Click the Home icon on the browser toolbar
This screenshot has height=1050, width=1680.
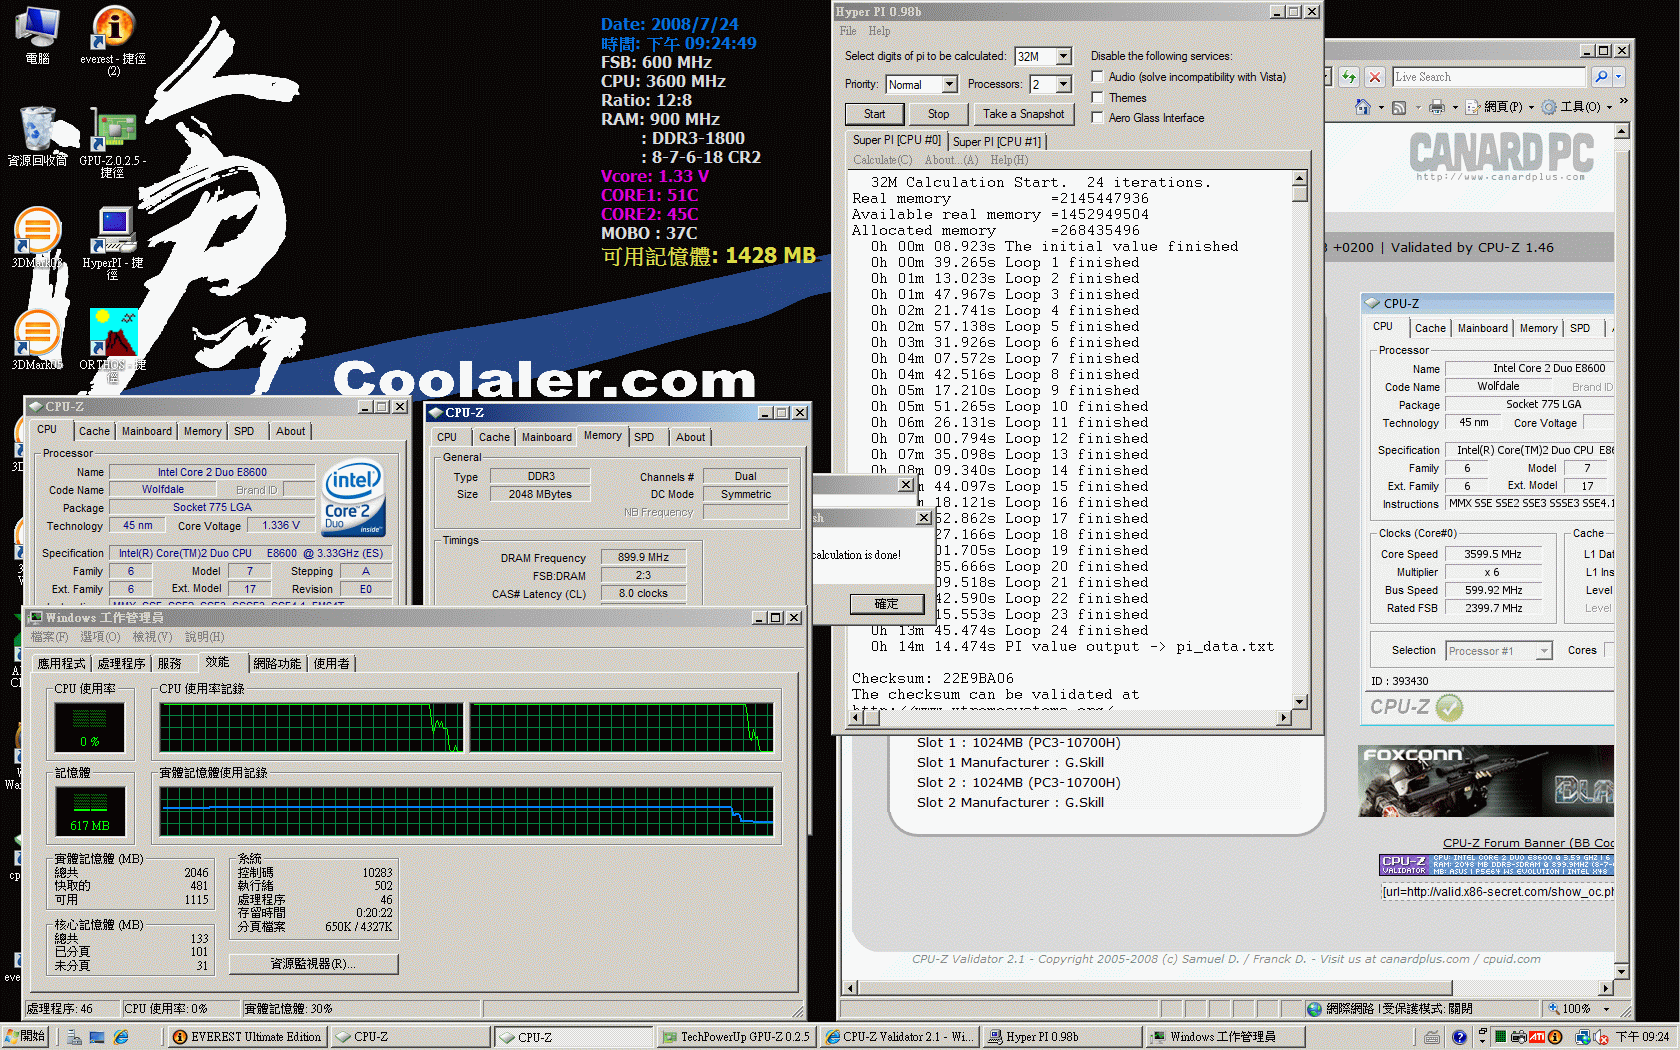1363,106
